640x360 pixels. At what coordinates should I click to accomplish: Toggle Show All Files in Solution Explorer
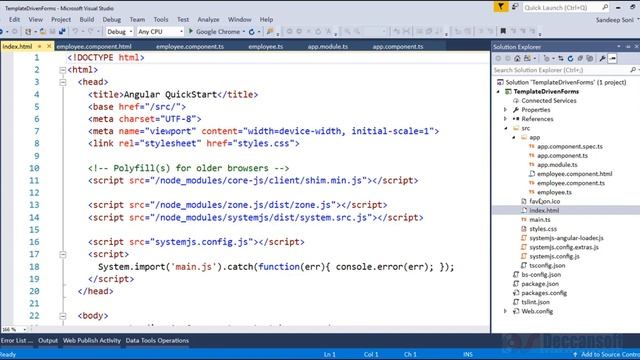pos(590,58)
